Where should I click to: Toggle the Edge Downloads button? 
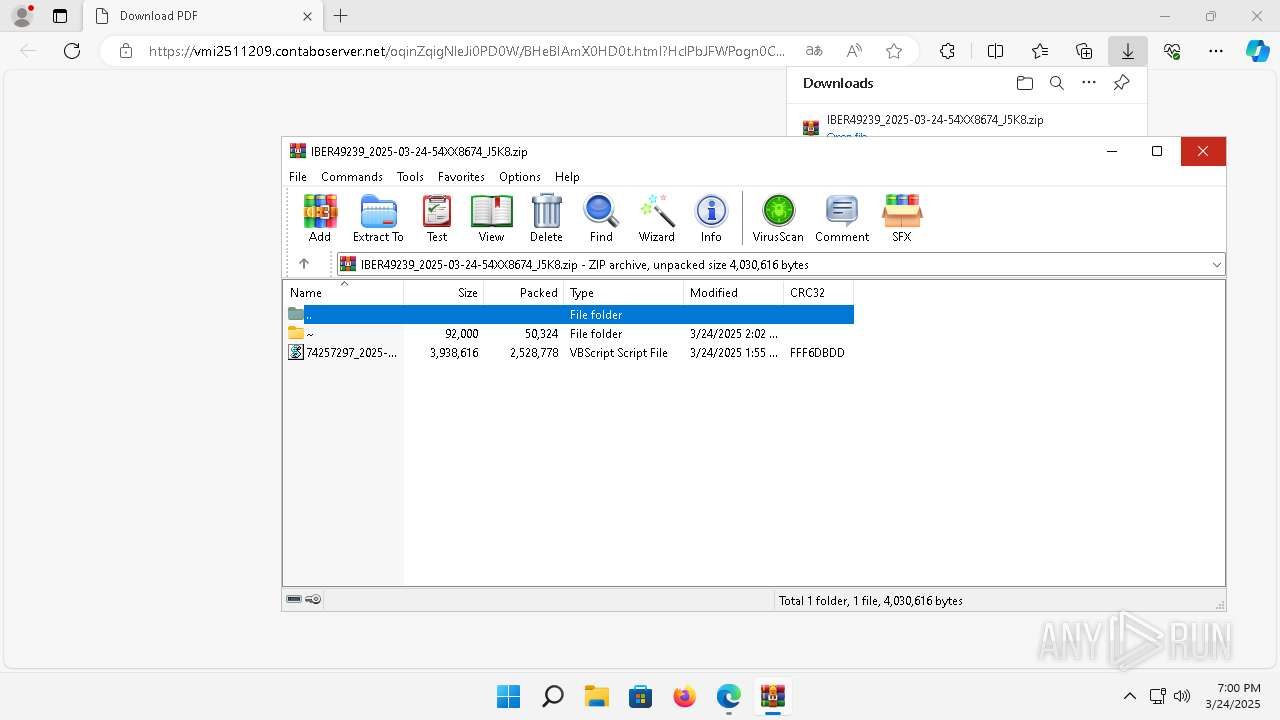coord(1128,51)
